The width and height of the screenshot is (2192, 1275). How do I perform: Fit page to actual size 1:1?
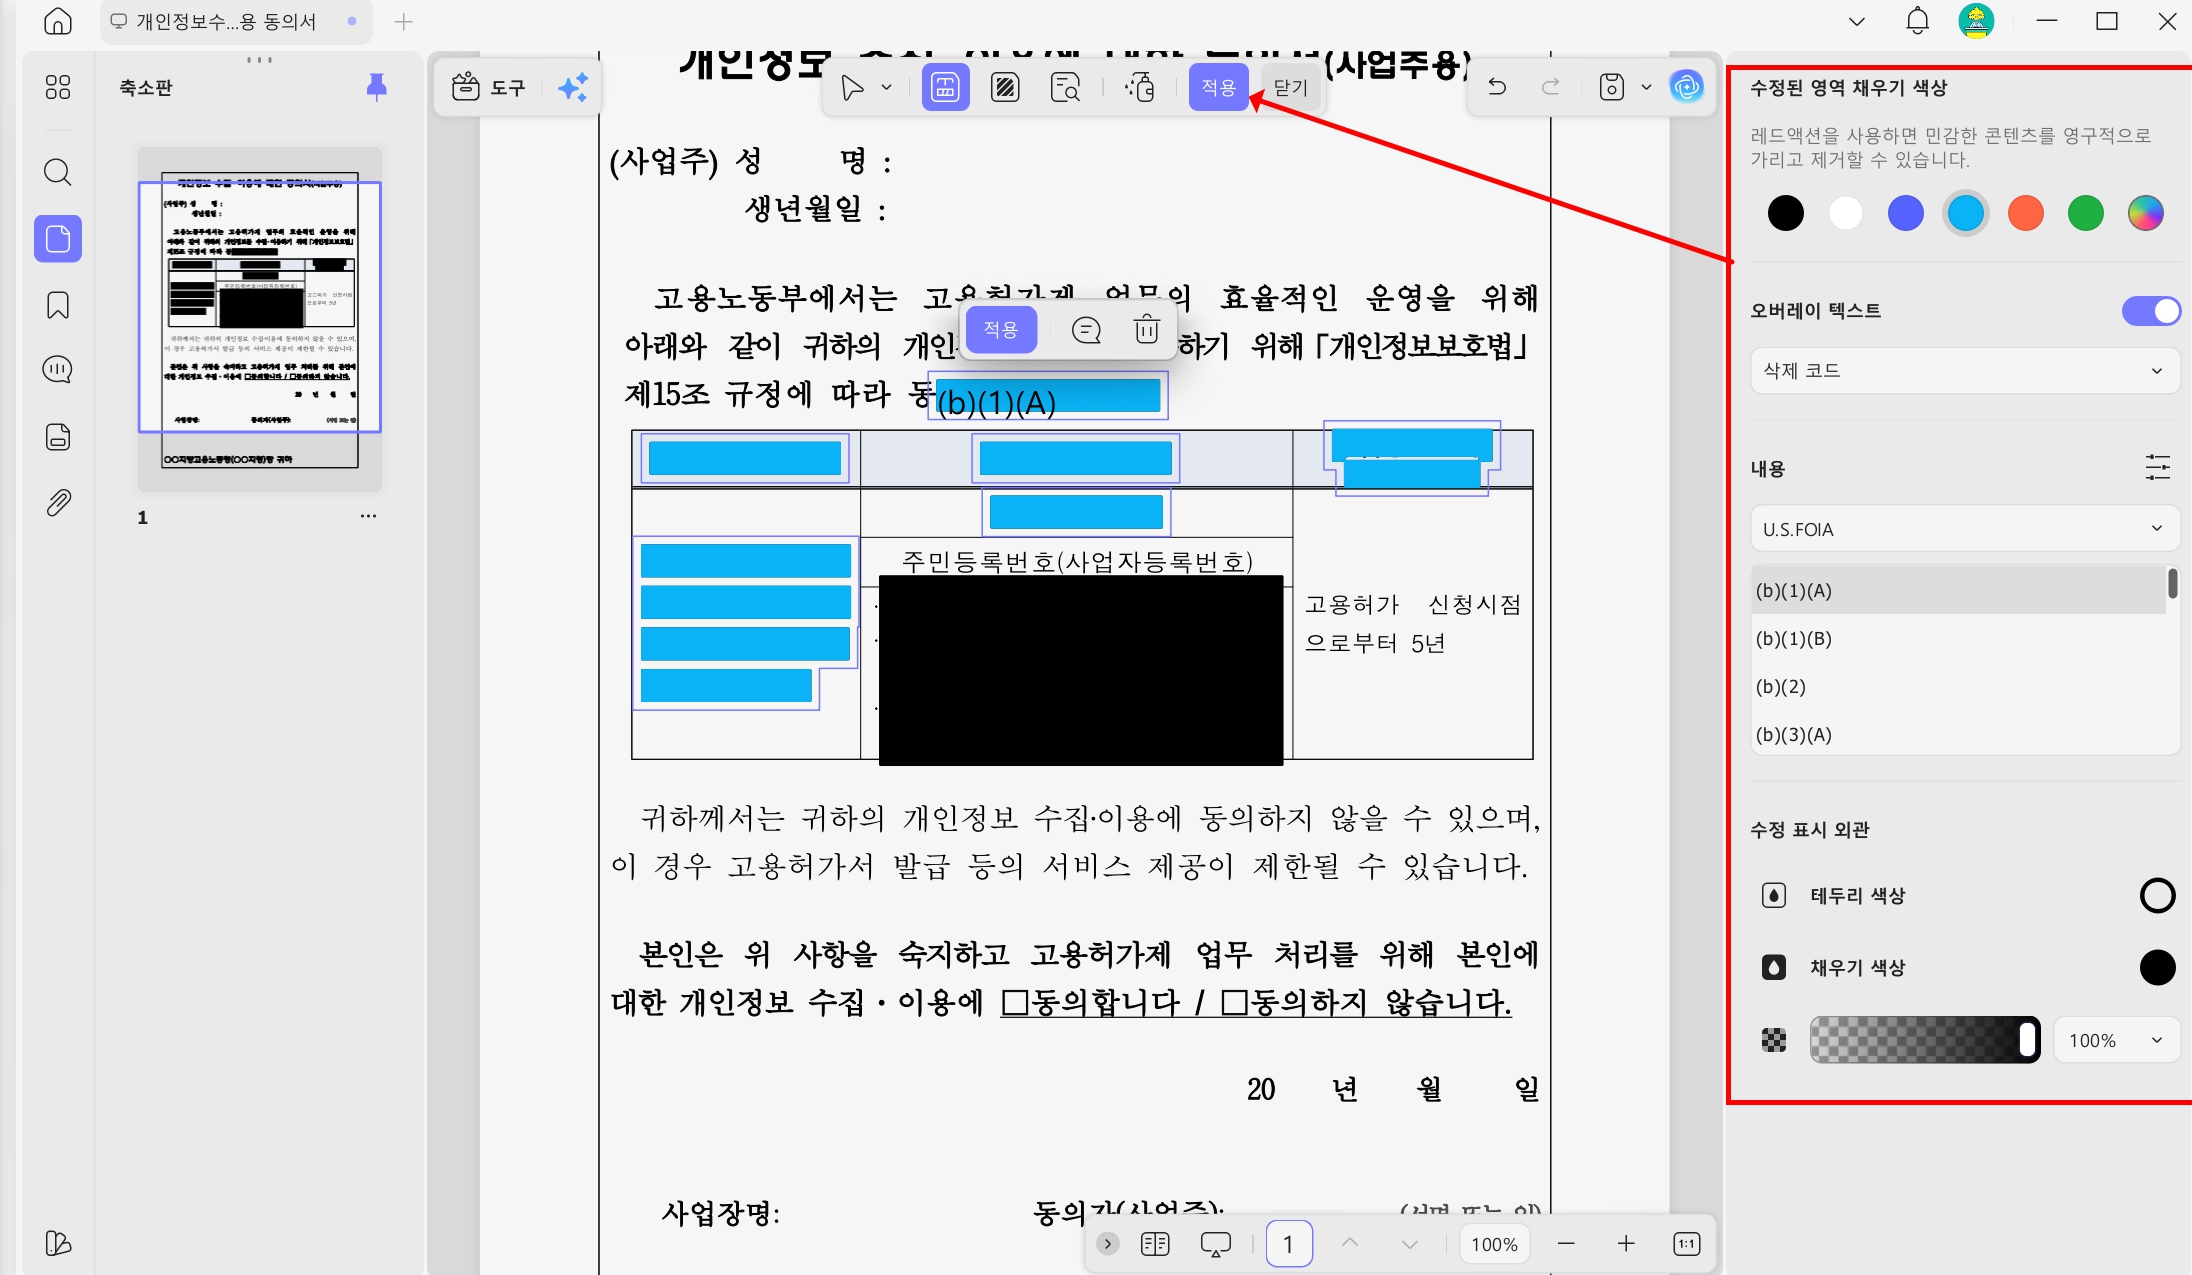tap(1686, 1244)
